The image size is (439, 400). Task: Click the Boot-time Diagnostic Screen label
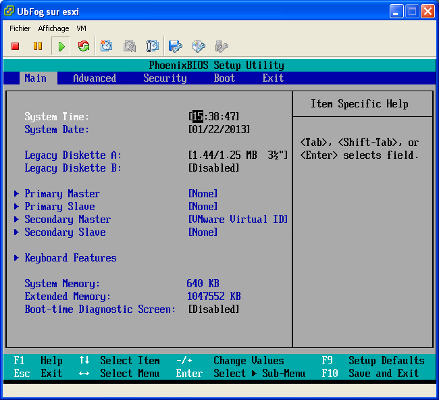[100, 309]
